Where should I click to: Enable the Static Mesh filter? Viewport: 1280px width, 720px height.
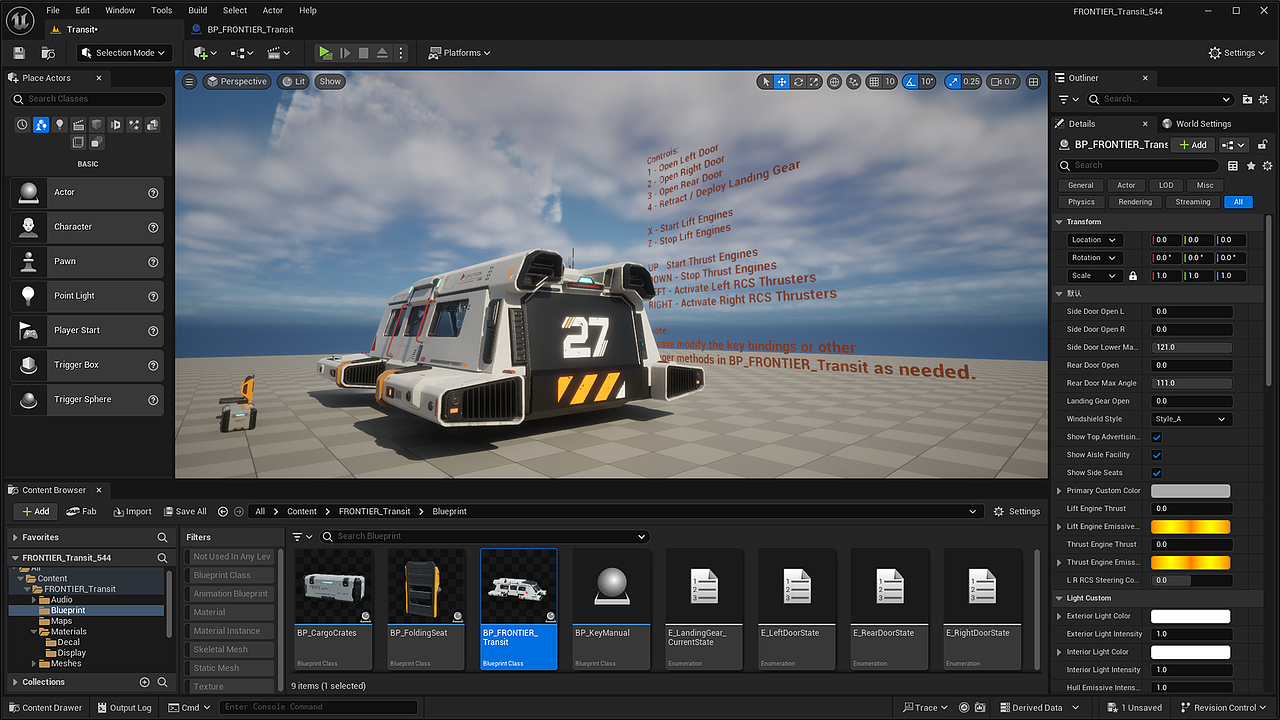231,668
